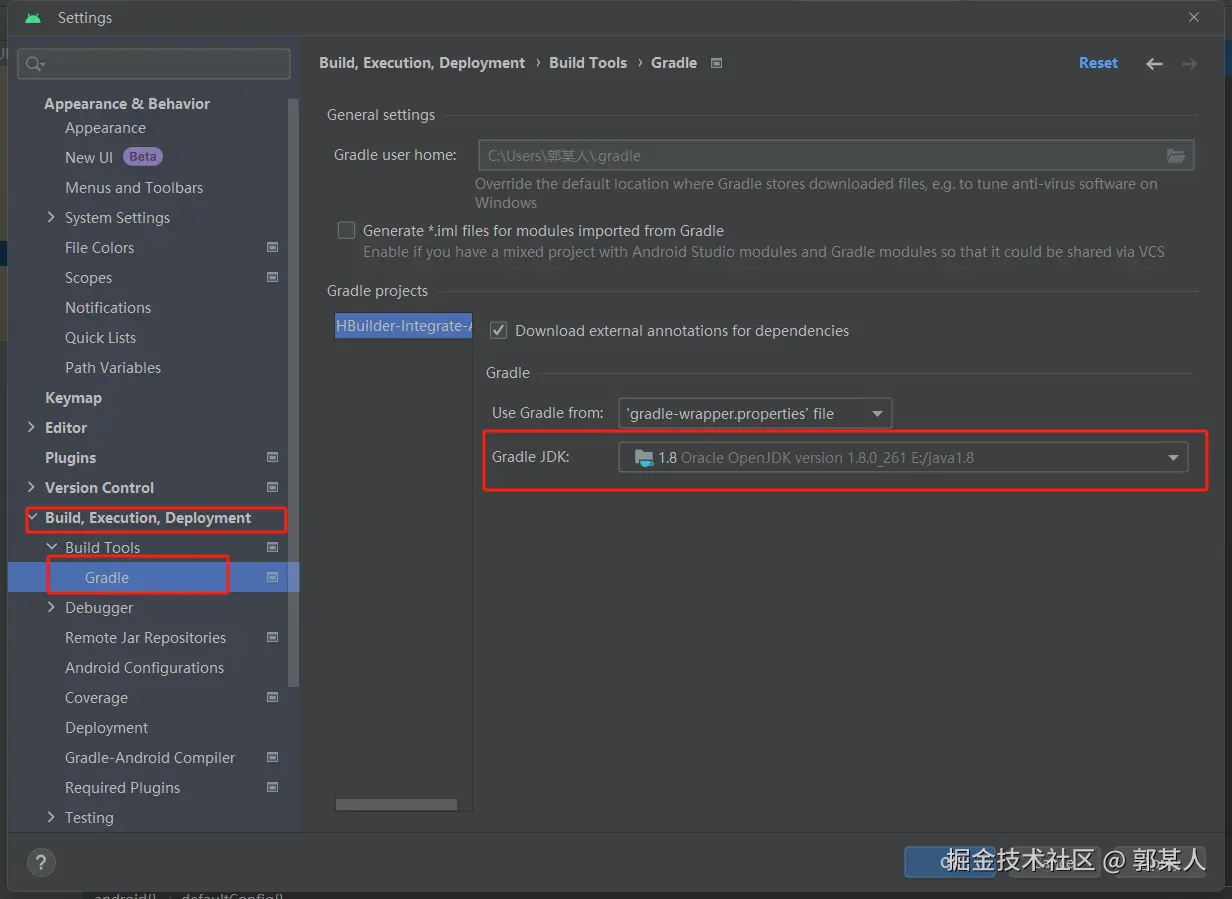
Task: Enable Generate *.iml files checkbox
Action: tap(346, 230)
